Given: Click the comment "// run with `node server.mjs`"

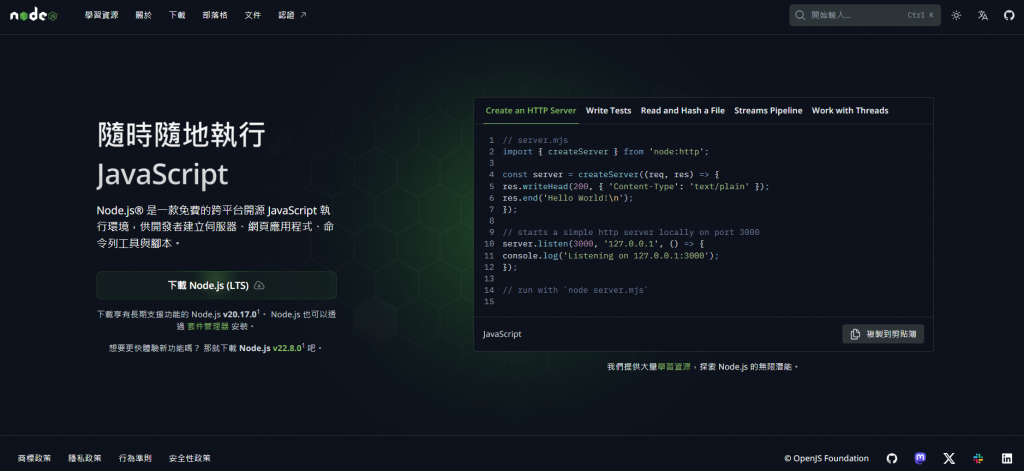Looking at the screenshot, I should (x=575, y=290).
